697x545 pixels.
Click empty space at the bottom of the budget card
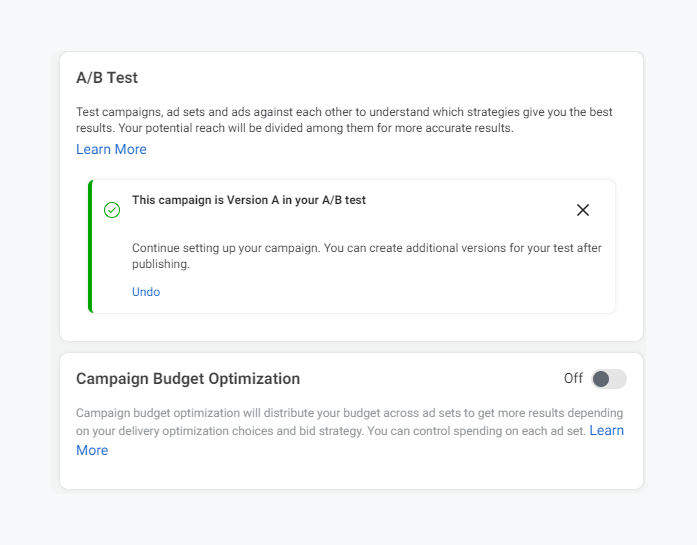(x=350, y=475)
